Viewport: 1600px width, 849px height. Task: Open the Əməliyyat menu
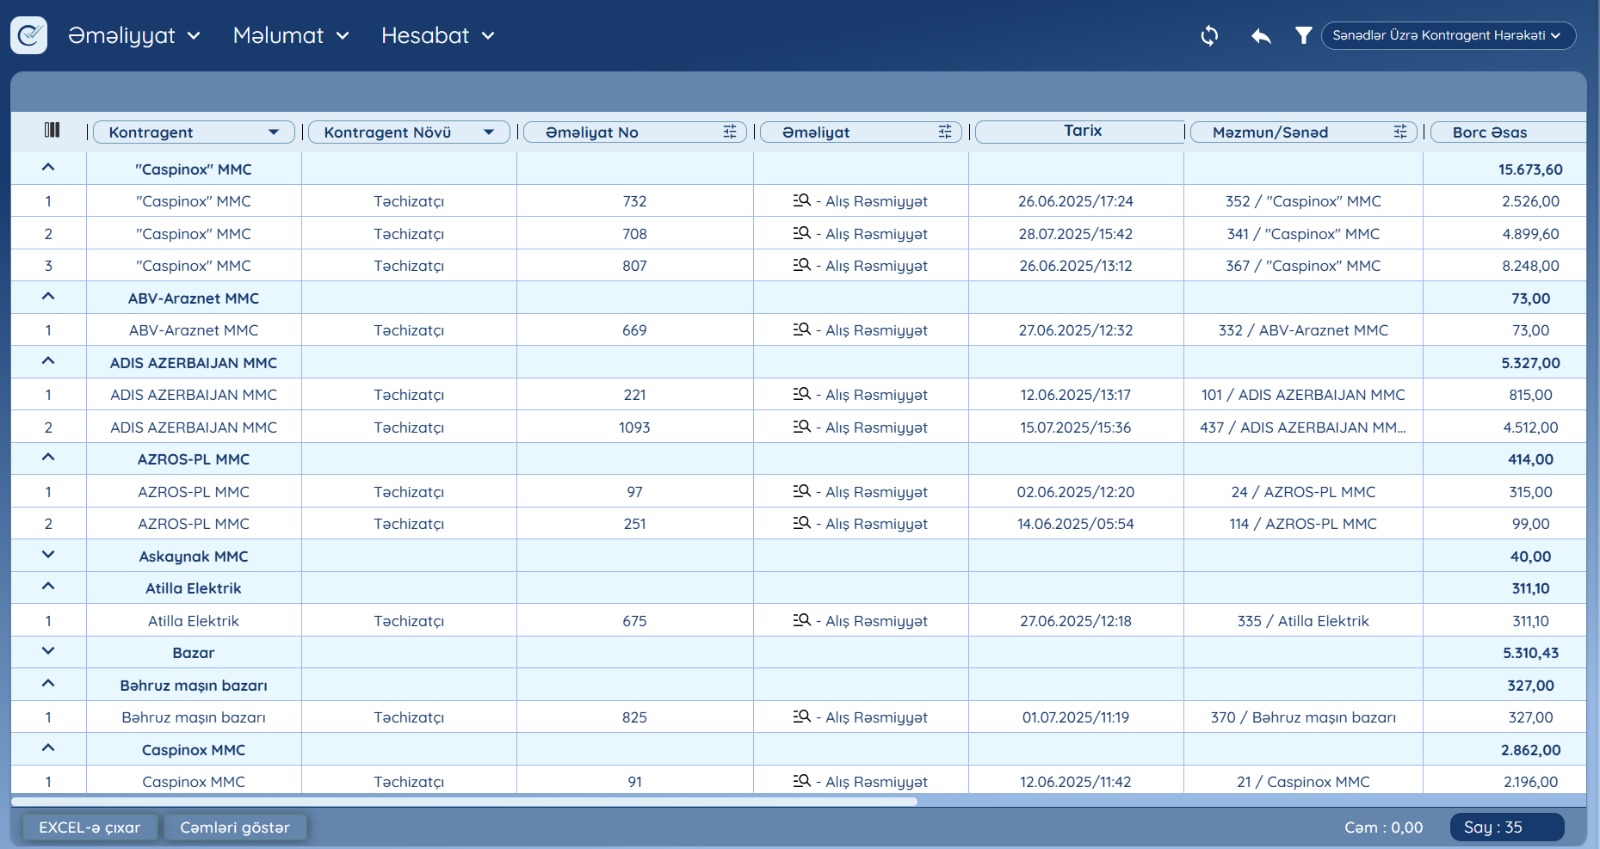(133, 36)
